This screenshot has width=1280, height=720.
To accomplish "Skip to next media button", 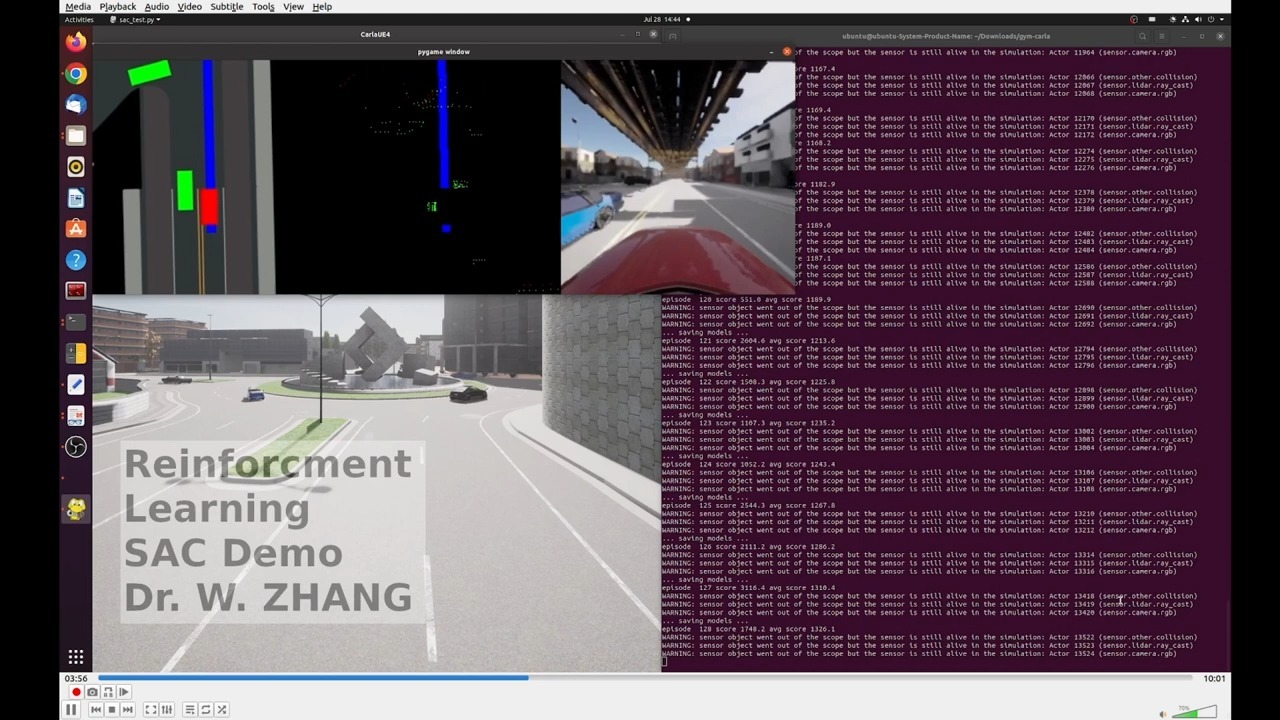I will [127, 710].
